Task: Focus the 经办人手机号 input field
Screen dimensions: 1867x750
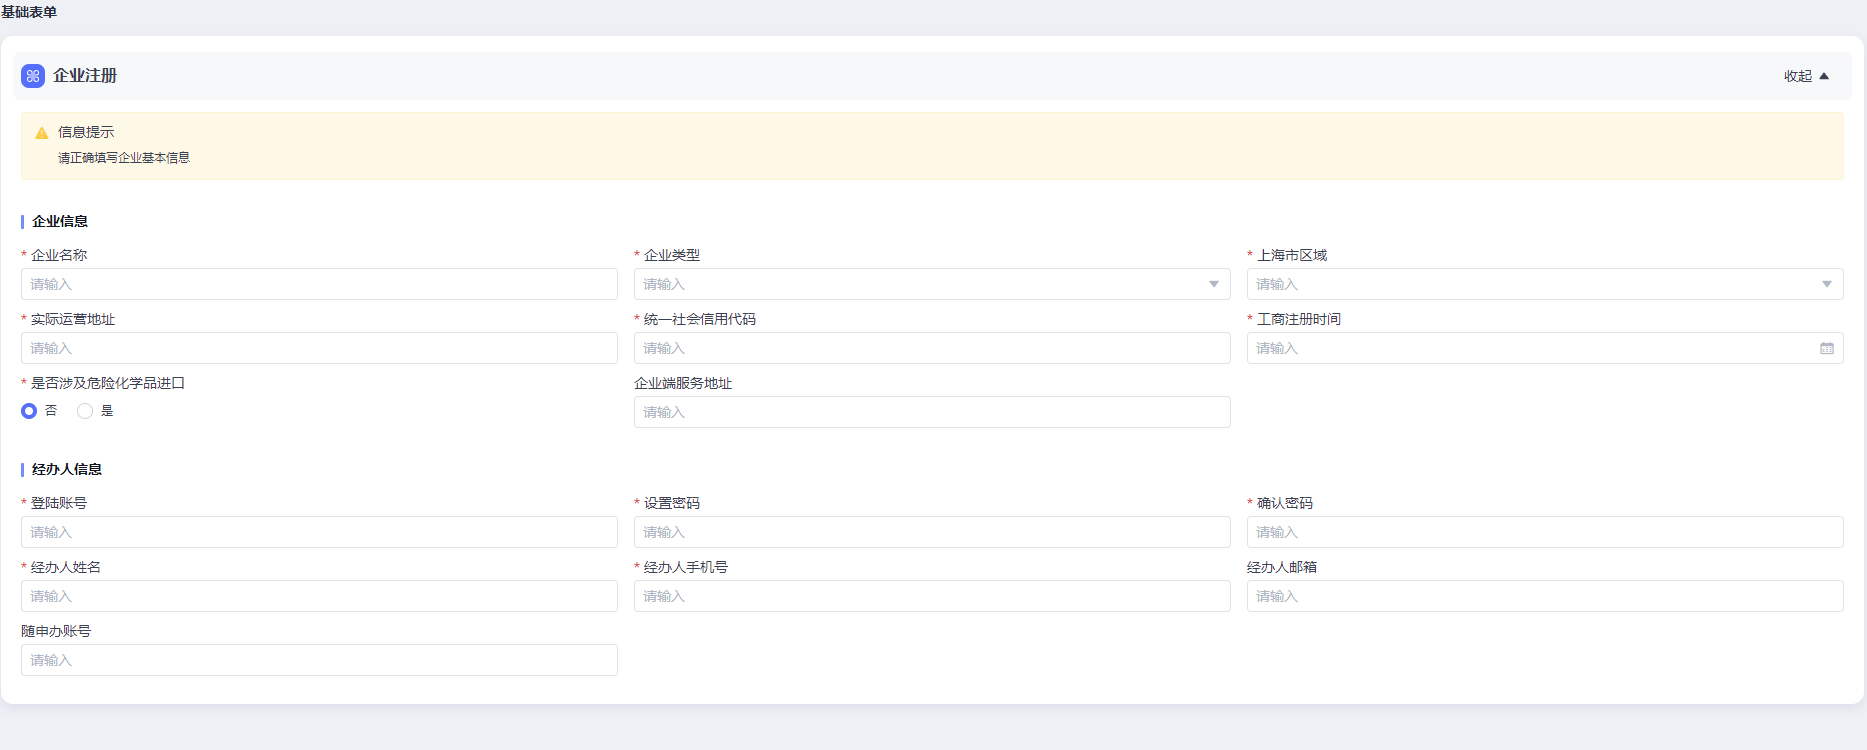Action: click(x=932, y=596)
